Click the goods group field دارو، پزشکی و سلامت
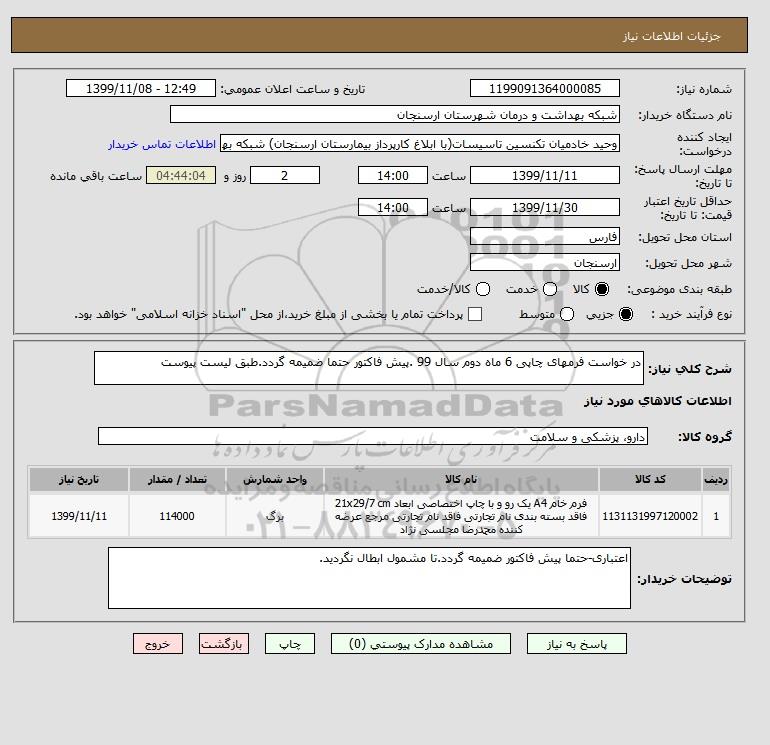 coord(373,436)
